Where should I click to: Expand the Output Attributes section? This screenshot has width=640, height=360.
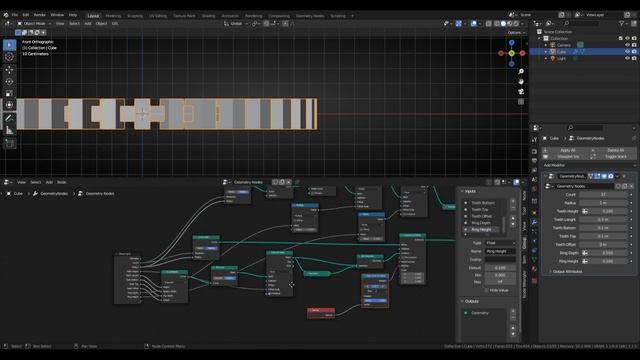(567, 271)
